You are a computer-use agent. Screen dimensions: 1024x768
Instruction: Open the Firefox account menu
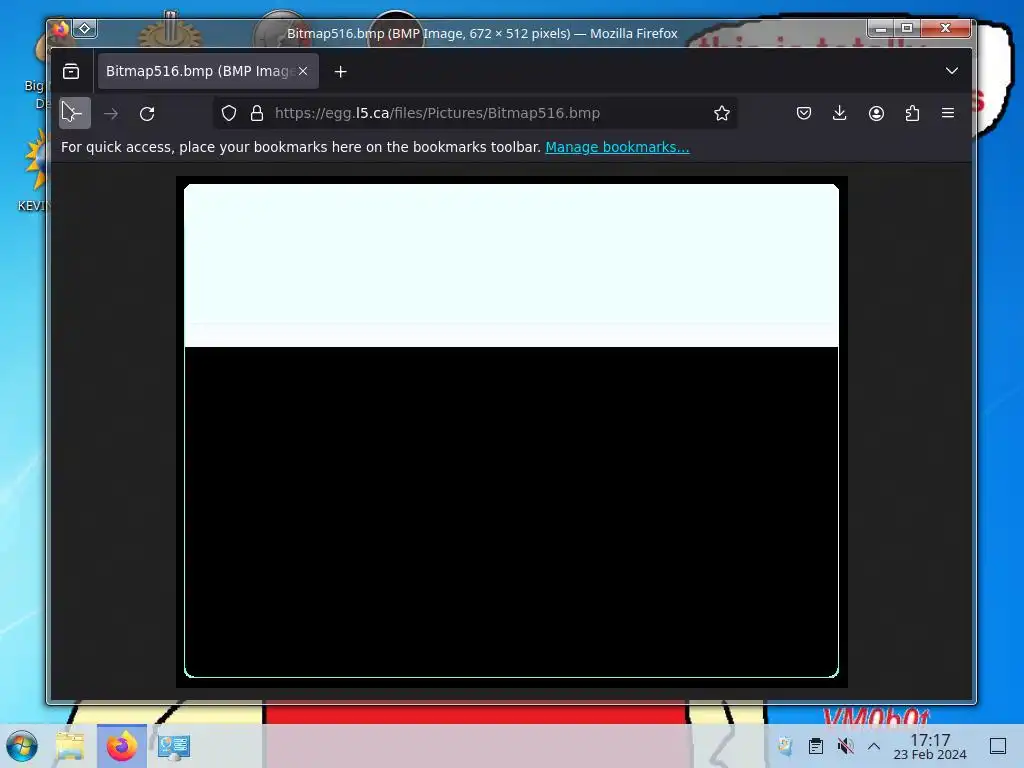pos(876,113)
